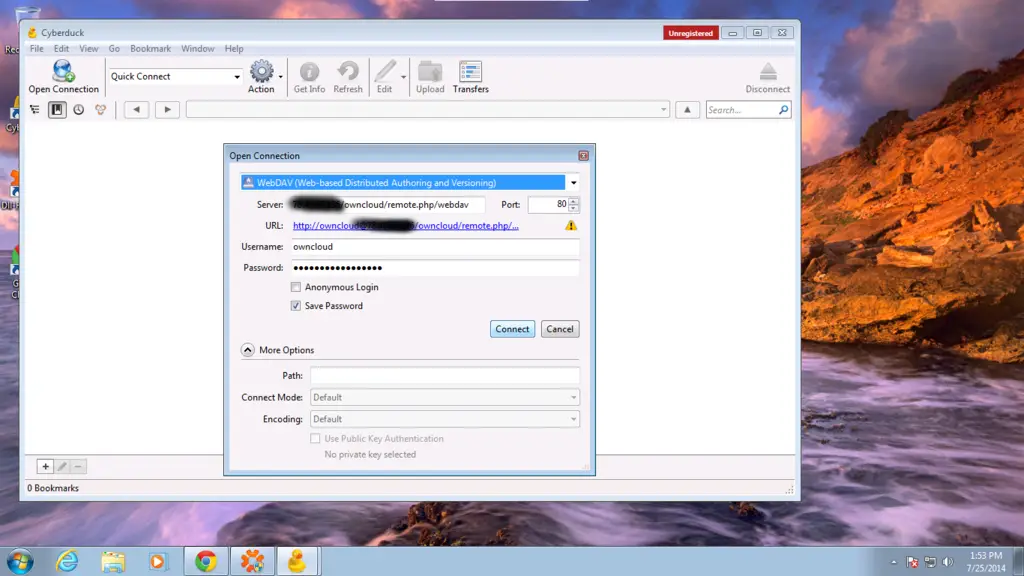Open the Action dropdown arrow
Image resolution: width=1024 pixels, height=576 pixels.
click(281, 77)
